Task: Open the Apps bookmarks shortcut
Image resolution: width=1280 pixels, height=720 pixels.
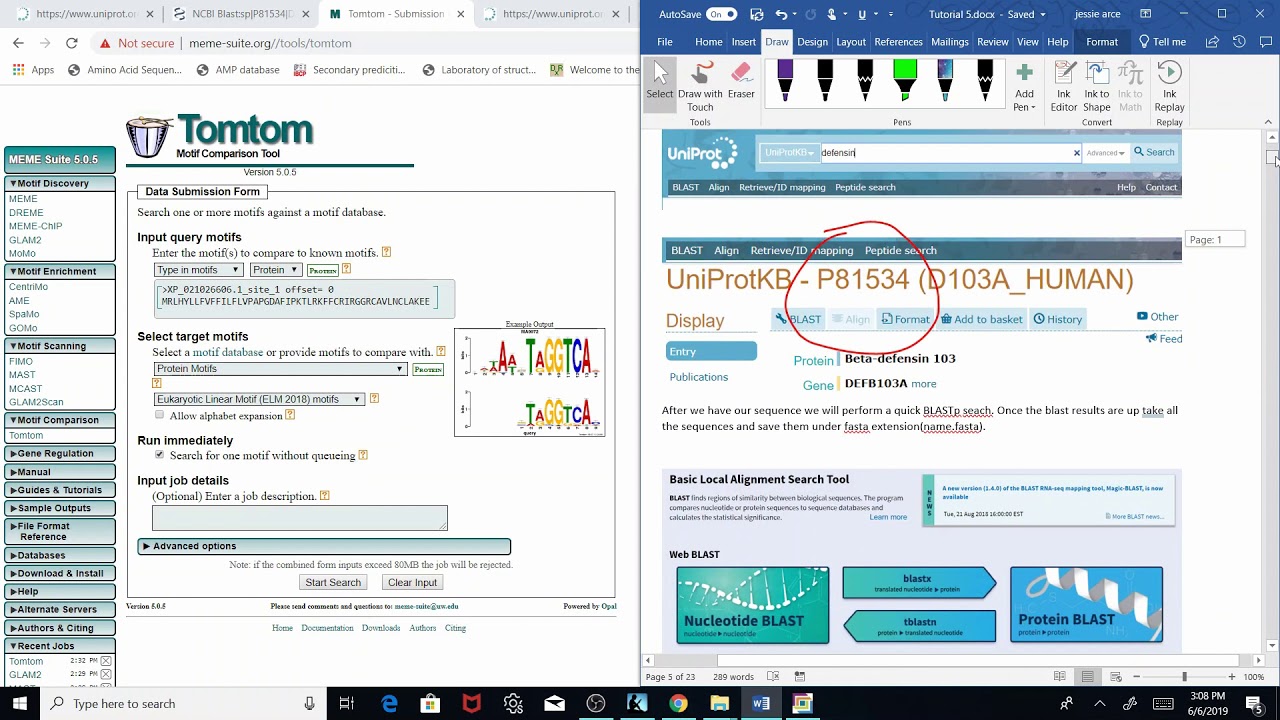Action: pyautogui.click(x=33, y=70)
